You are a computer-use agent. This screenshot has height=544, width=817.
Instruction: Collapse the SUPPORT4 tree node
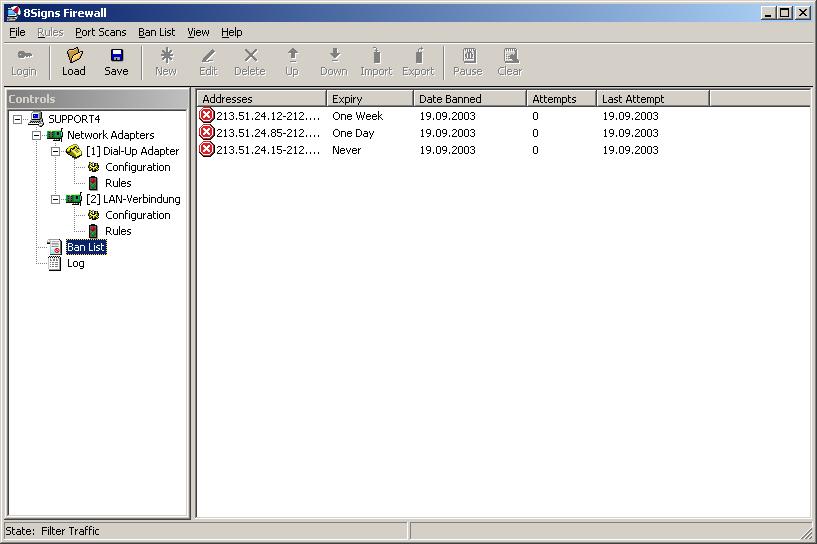pos(18,119)
